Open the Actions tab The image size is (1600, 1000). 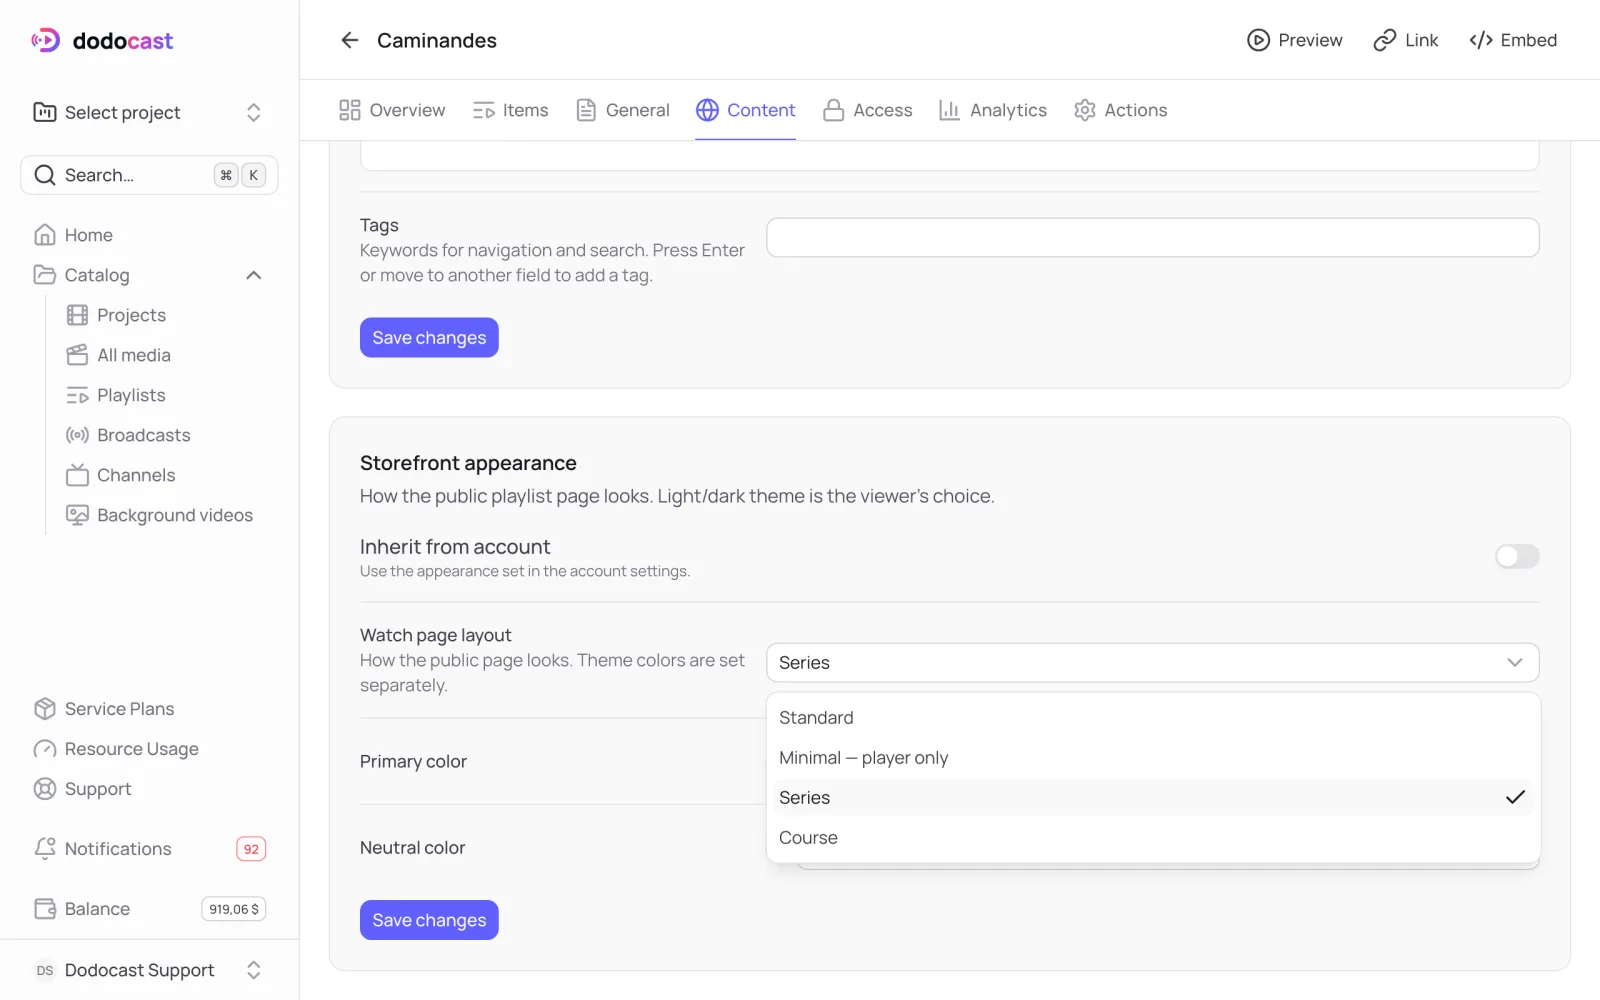point(1121,110)
